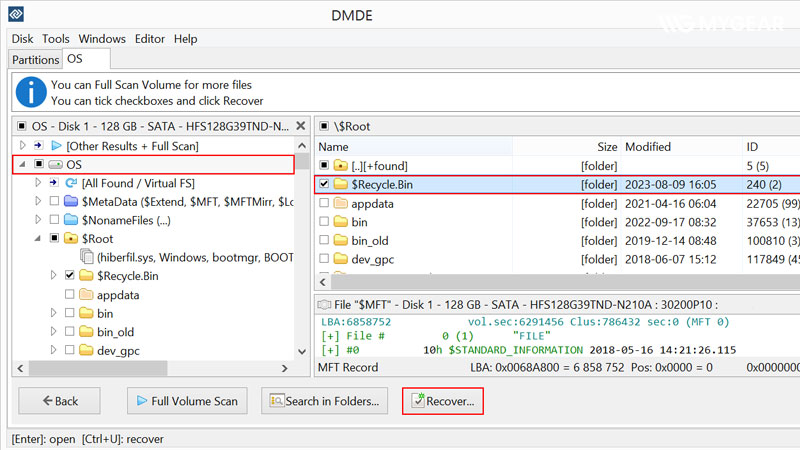Click dev_gpc folder icon in file list

tap(341, 259)
